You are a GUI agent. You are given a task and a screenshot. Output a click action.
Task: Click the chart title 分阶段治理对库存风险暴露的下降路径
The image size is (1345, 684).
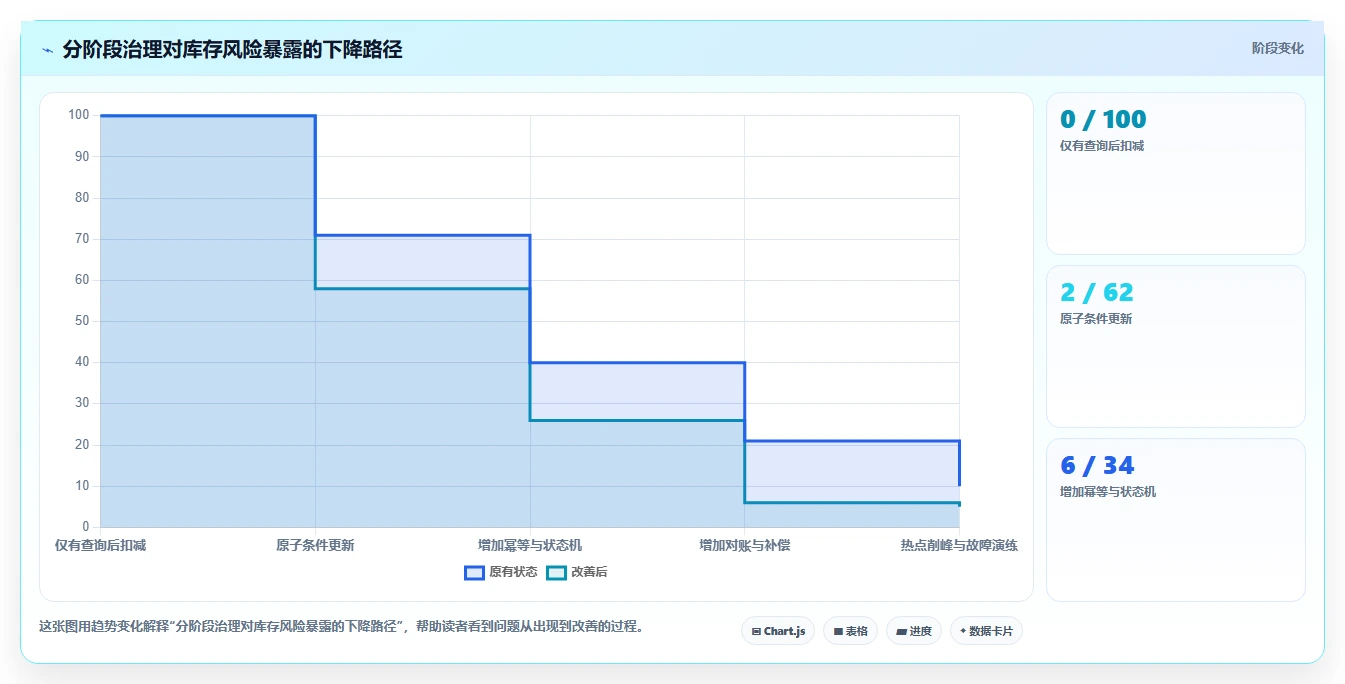coord(232,49)
